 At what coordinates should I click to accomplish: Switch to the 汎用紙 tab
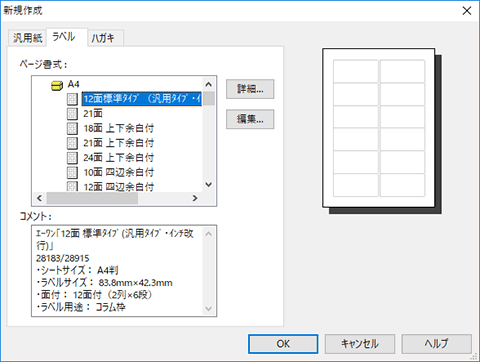[x=28, y=38]
